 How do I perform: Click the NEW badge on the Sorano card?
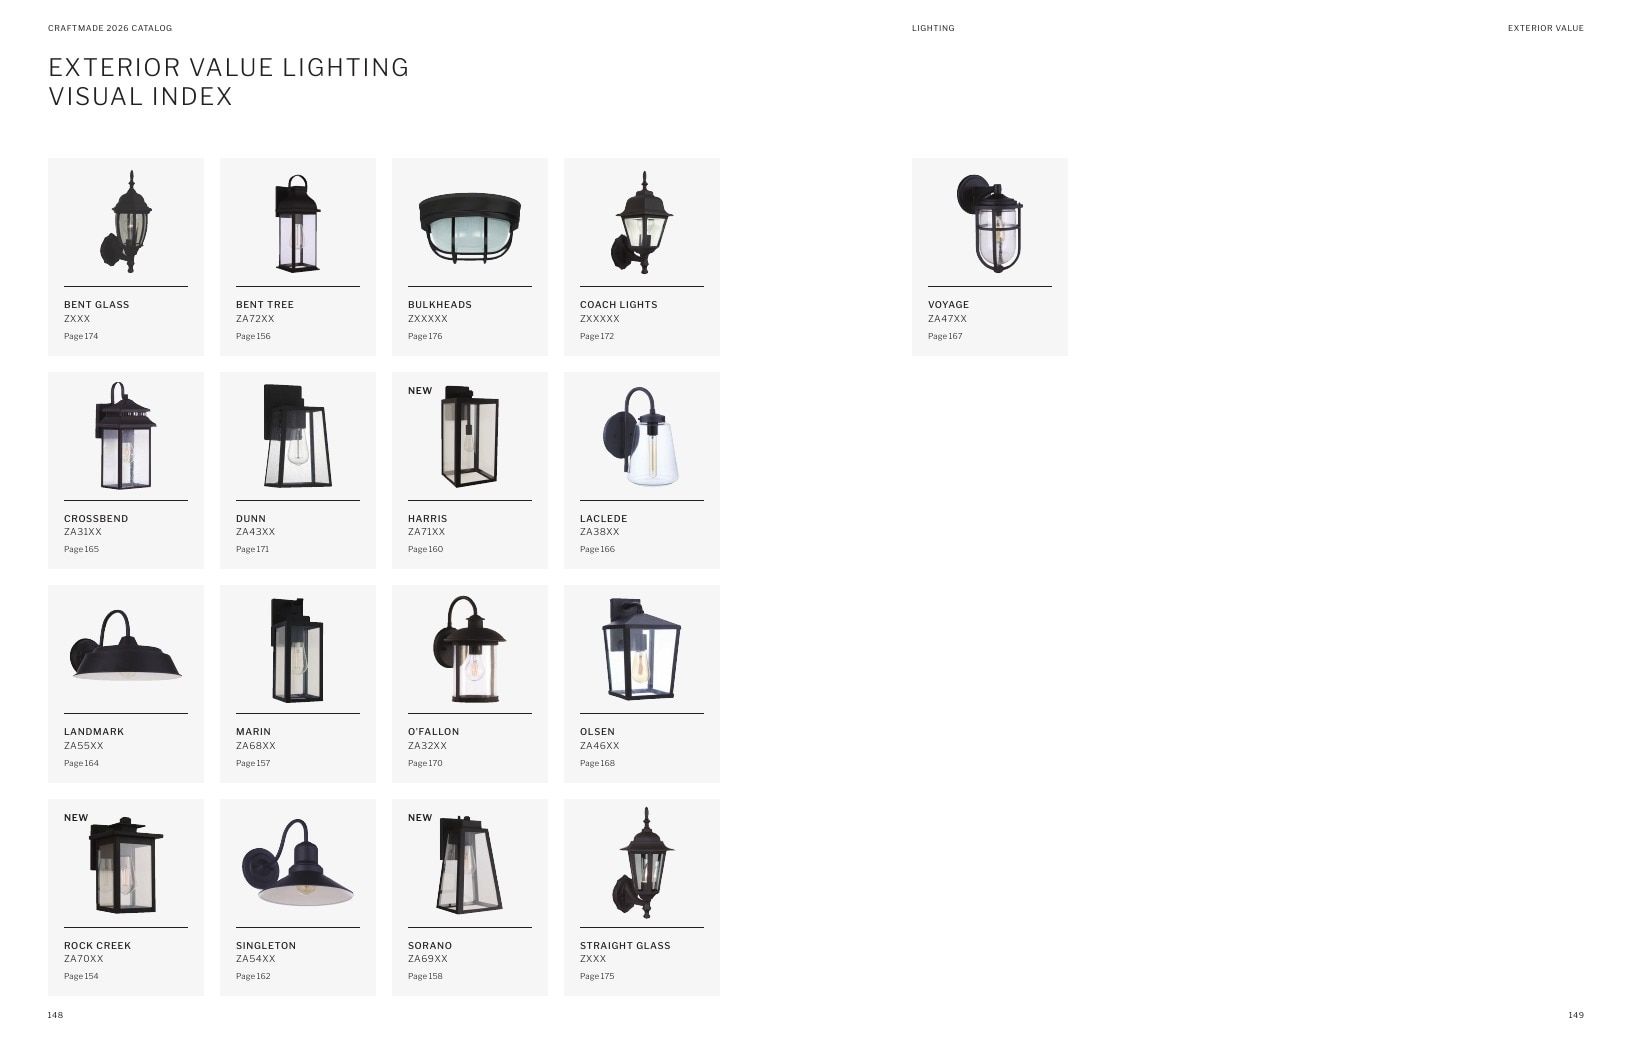420,818
